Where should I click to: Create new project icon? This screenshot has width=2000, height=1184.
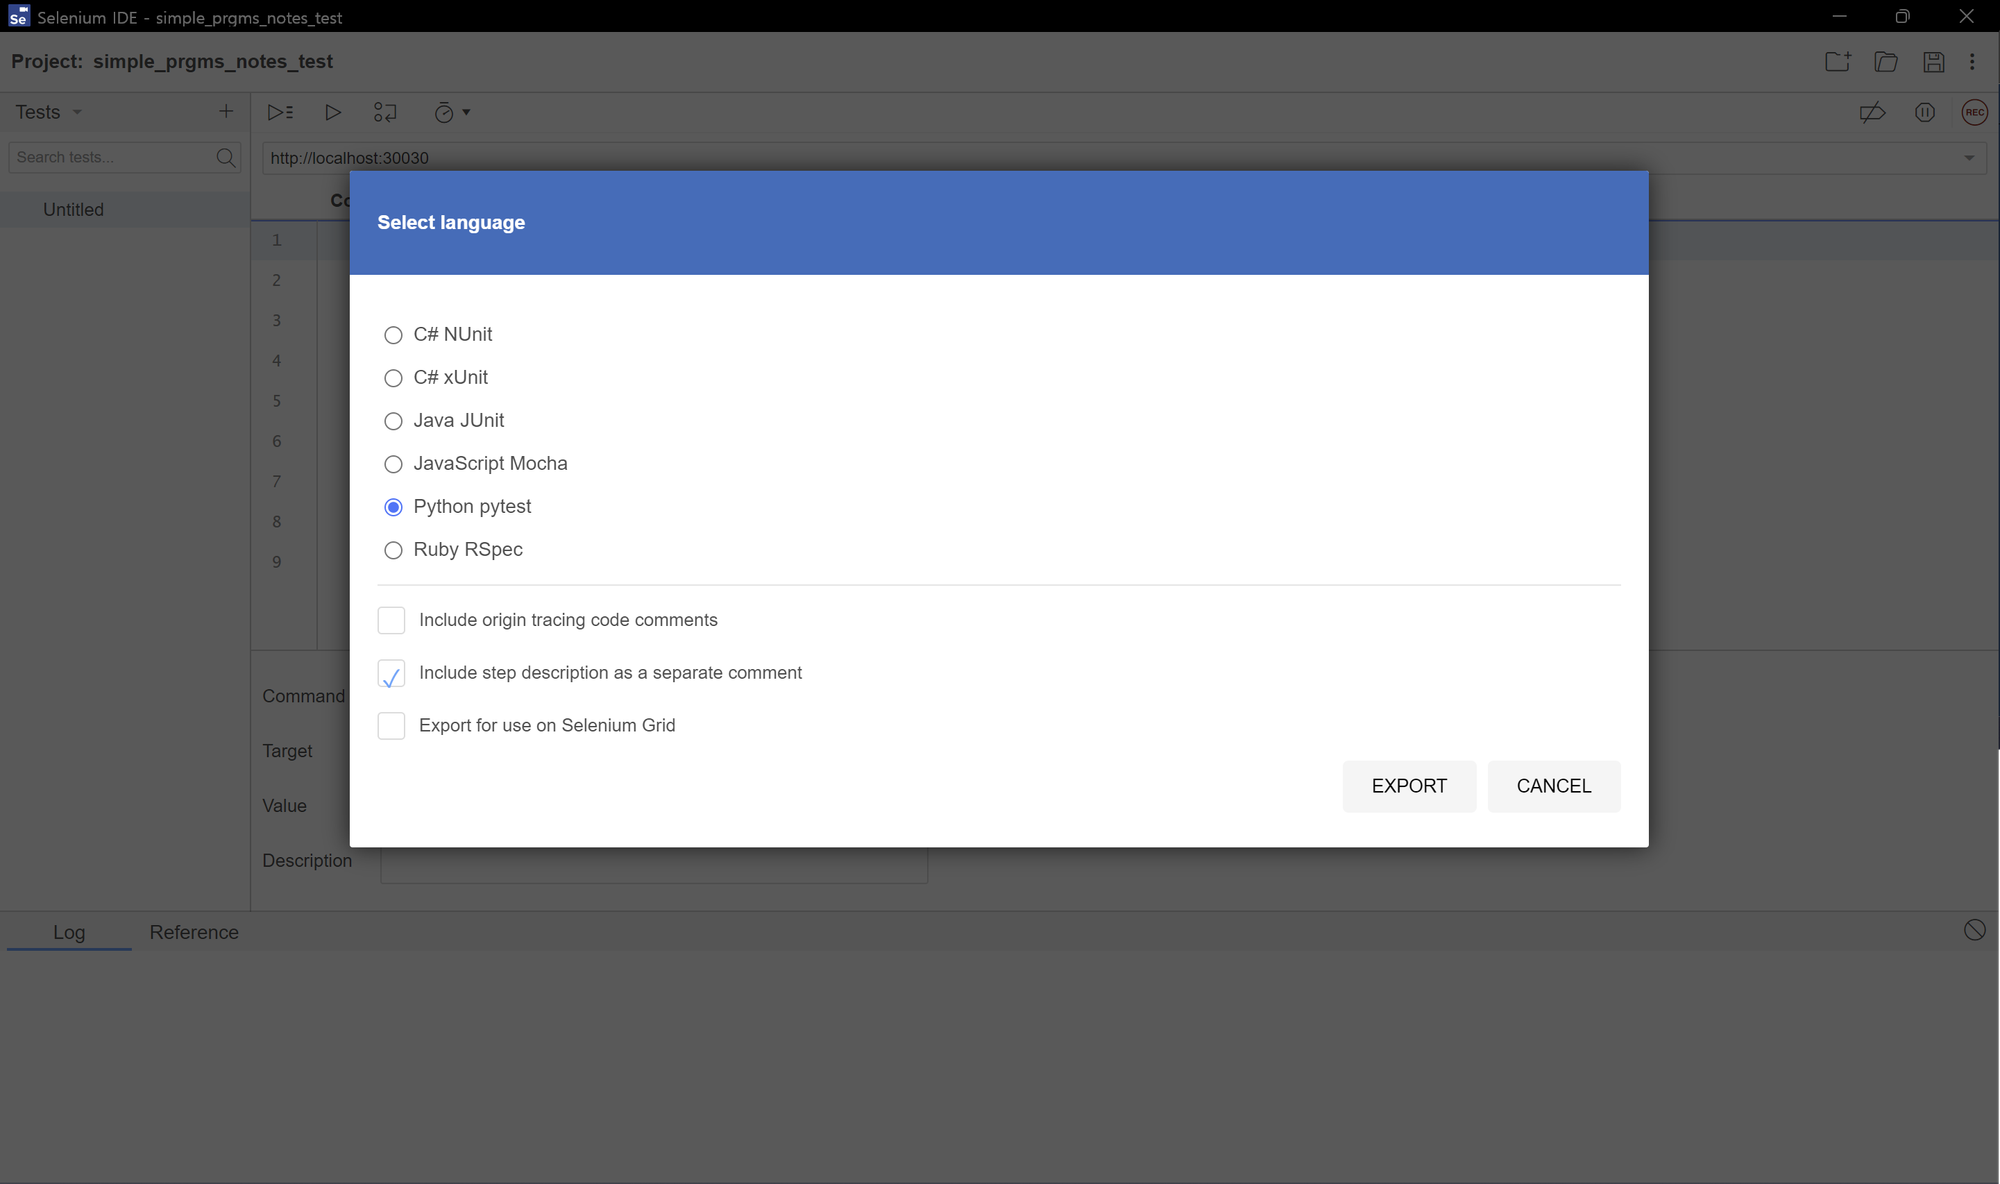click(x=1838, y=61)
